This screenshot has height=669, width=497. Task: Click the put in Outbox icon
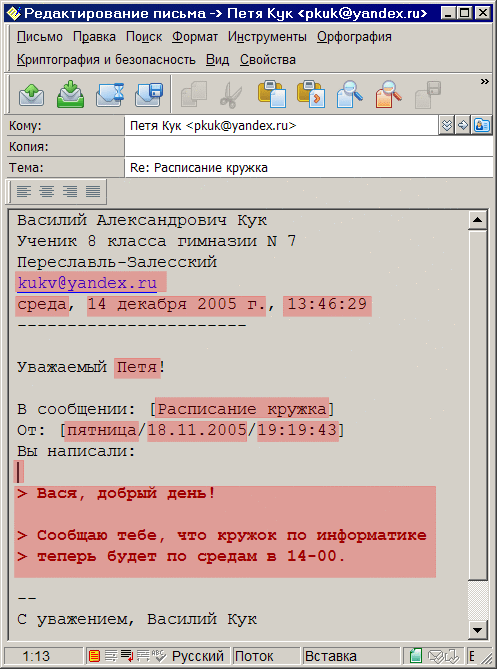(70, 94)
